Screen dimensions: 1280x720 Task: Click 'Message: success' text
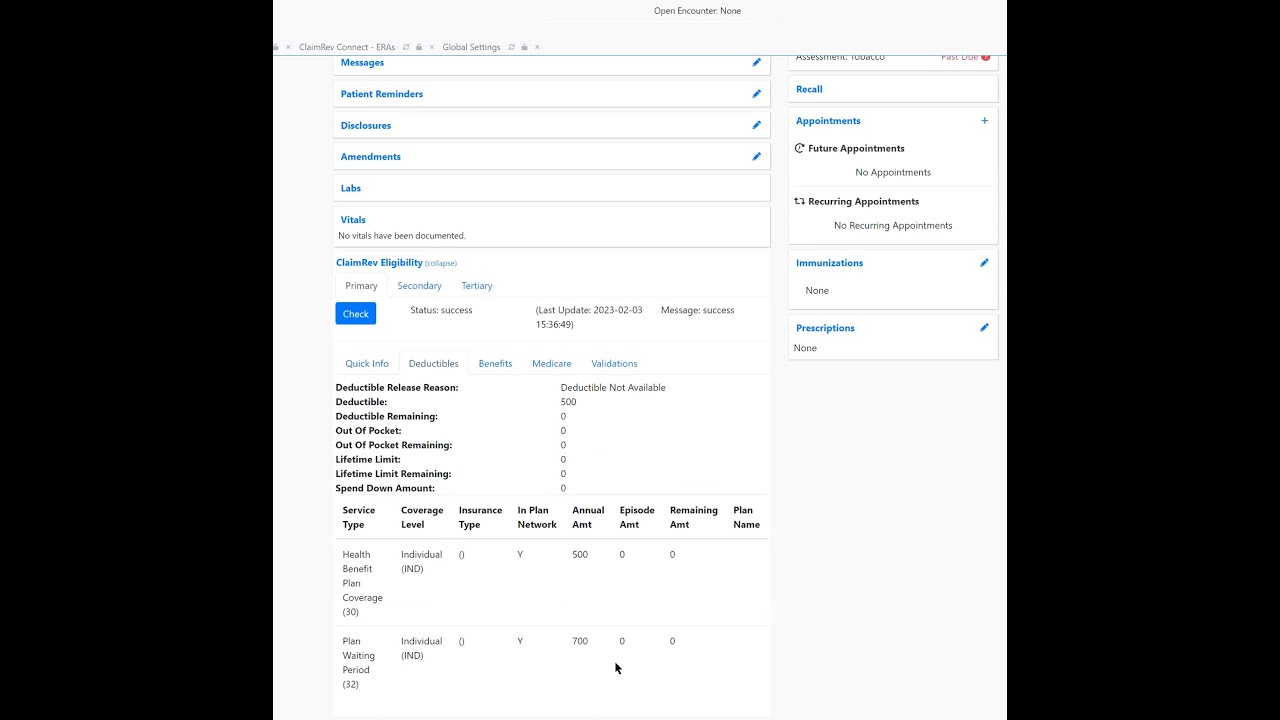(x=697, y=310)
